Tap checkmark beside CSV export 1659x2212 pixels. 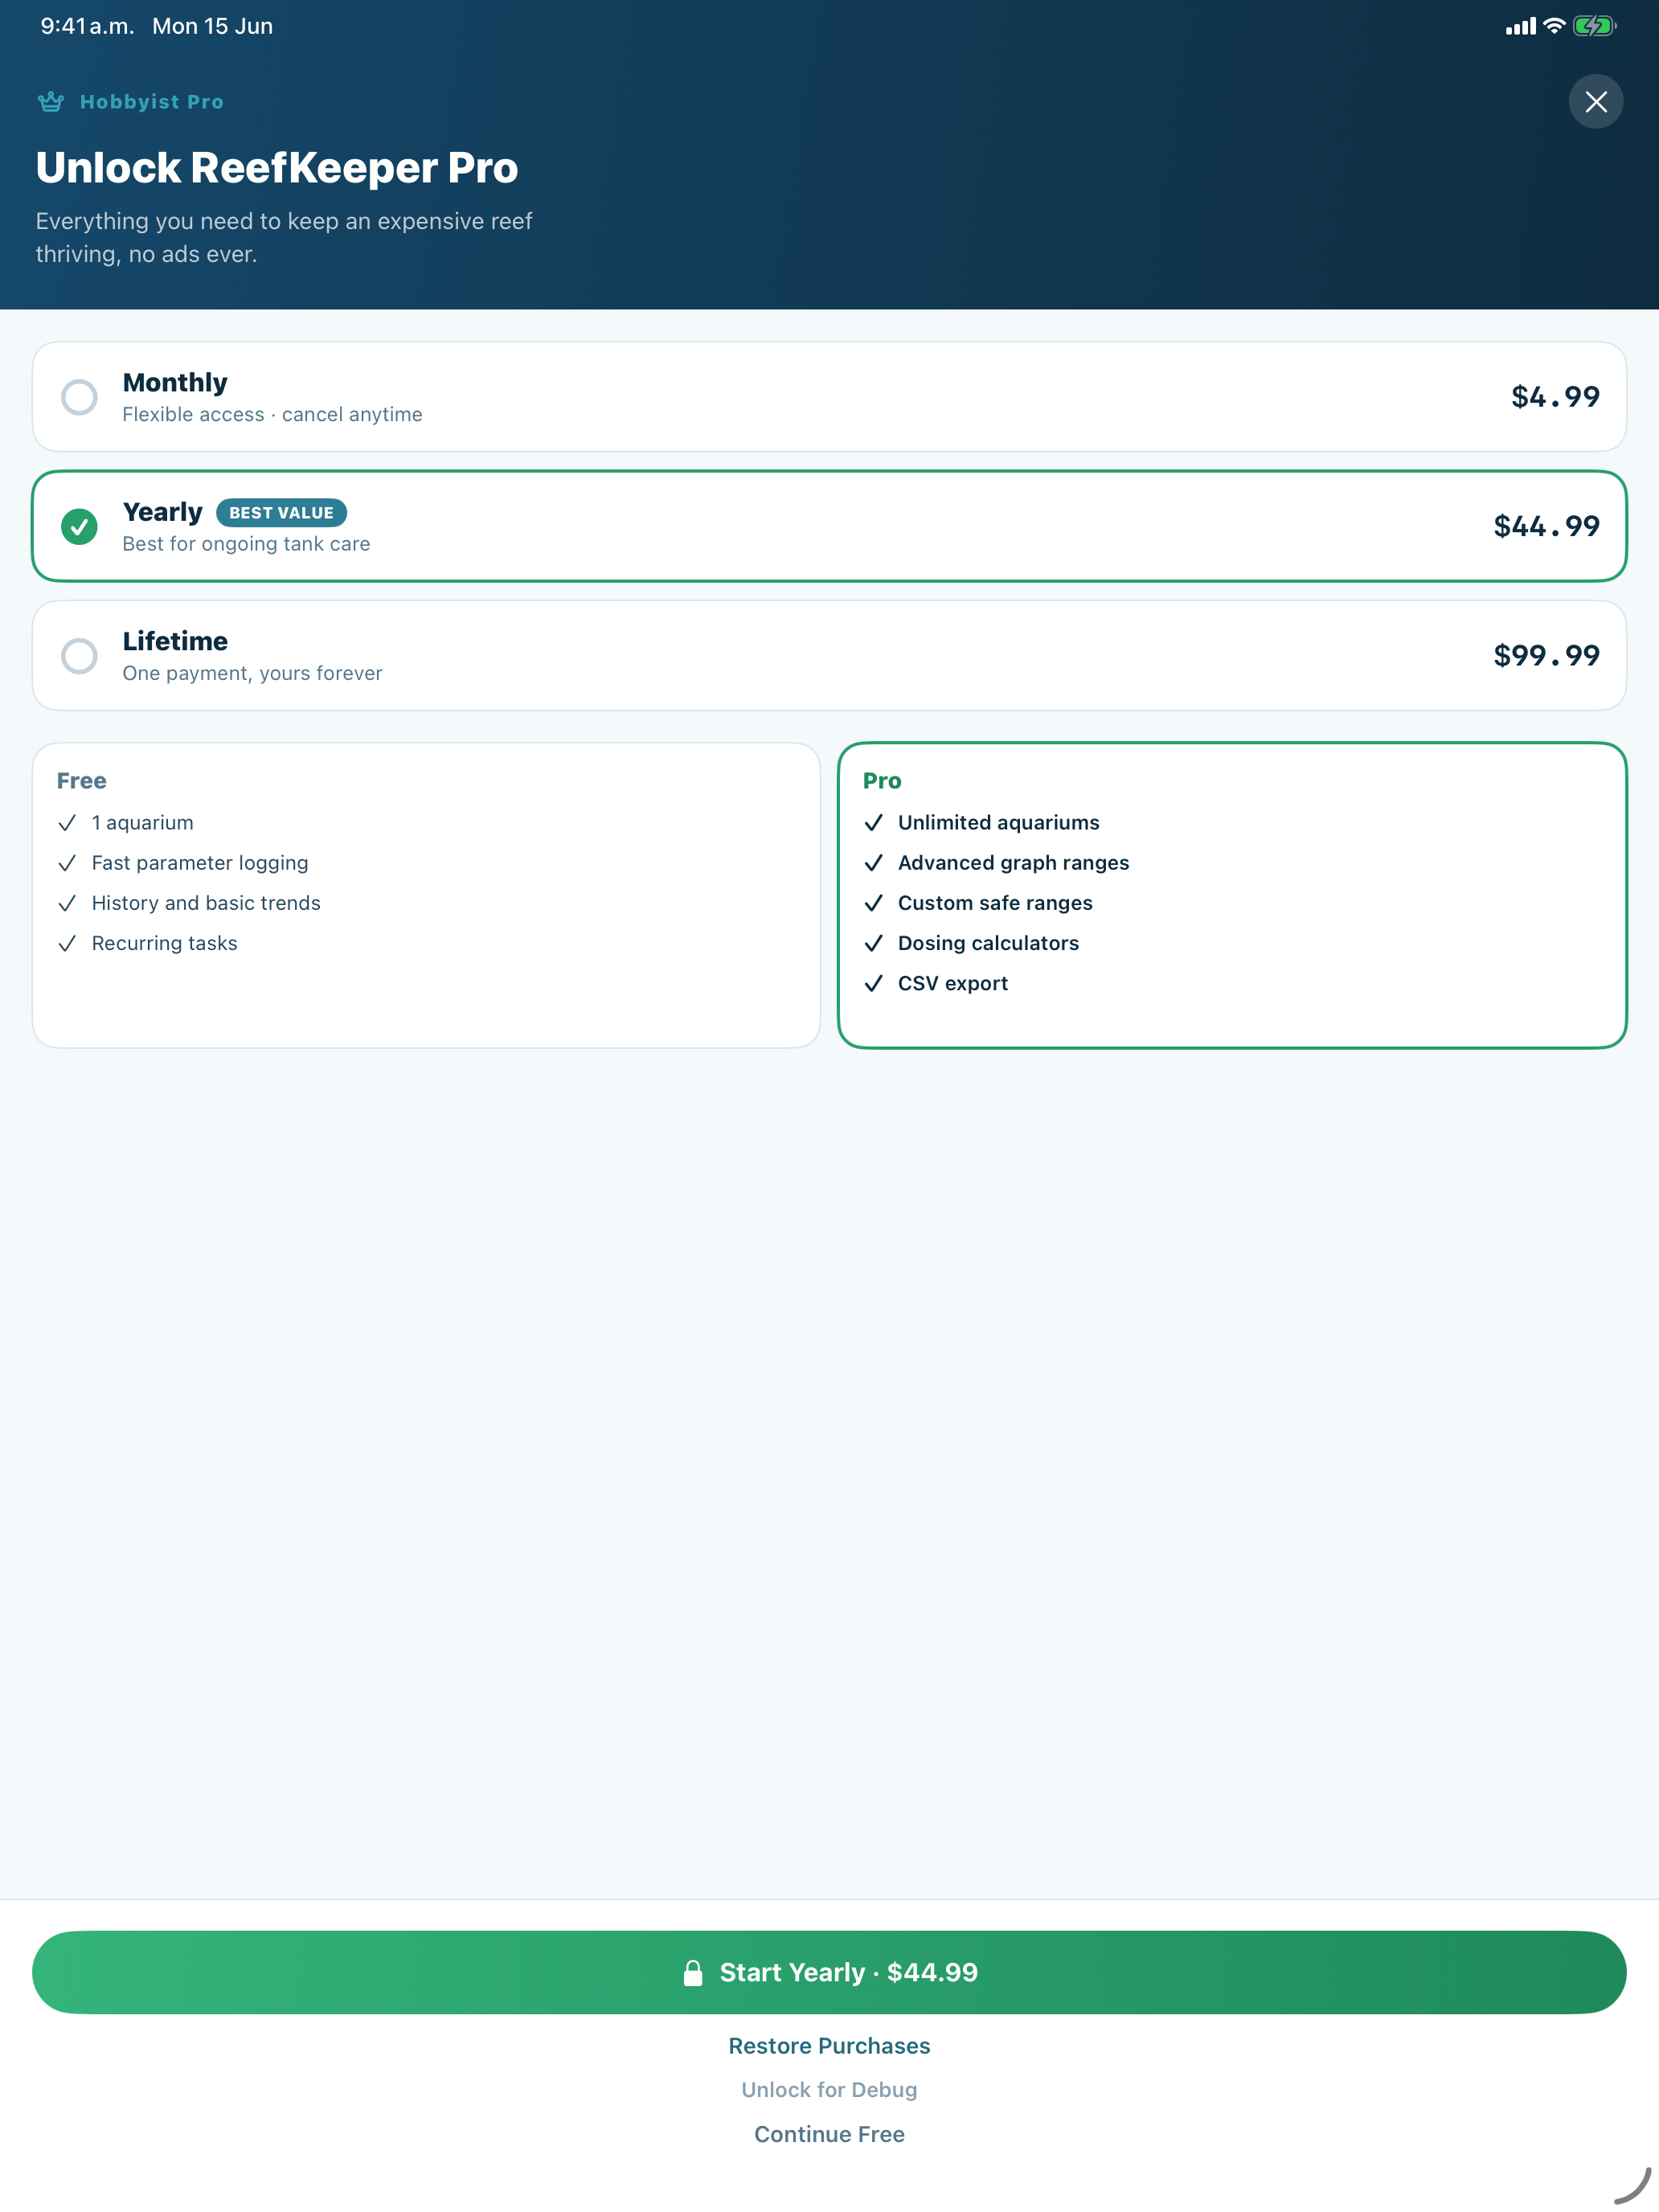click(x=873, y=983)
